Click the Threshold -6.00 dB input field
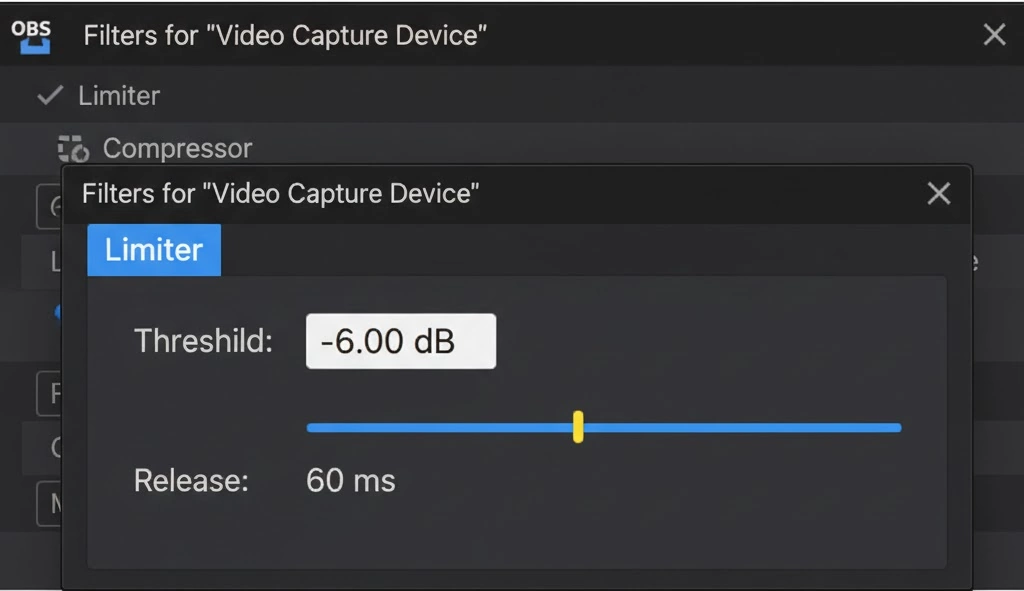The height and width of the screenshot is (591, 1024). (400, 341)
